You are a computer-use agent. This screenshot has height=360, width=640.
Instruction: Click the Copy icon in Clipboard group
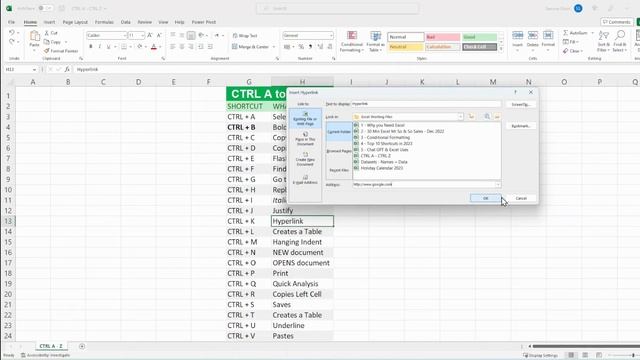tap(47, 42)
